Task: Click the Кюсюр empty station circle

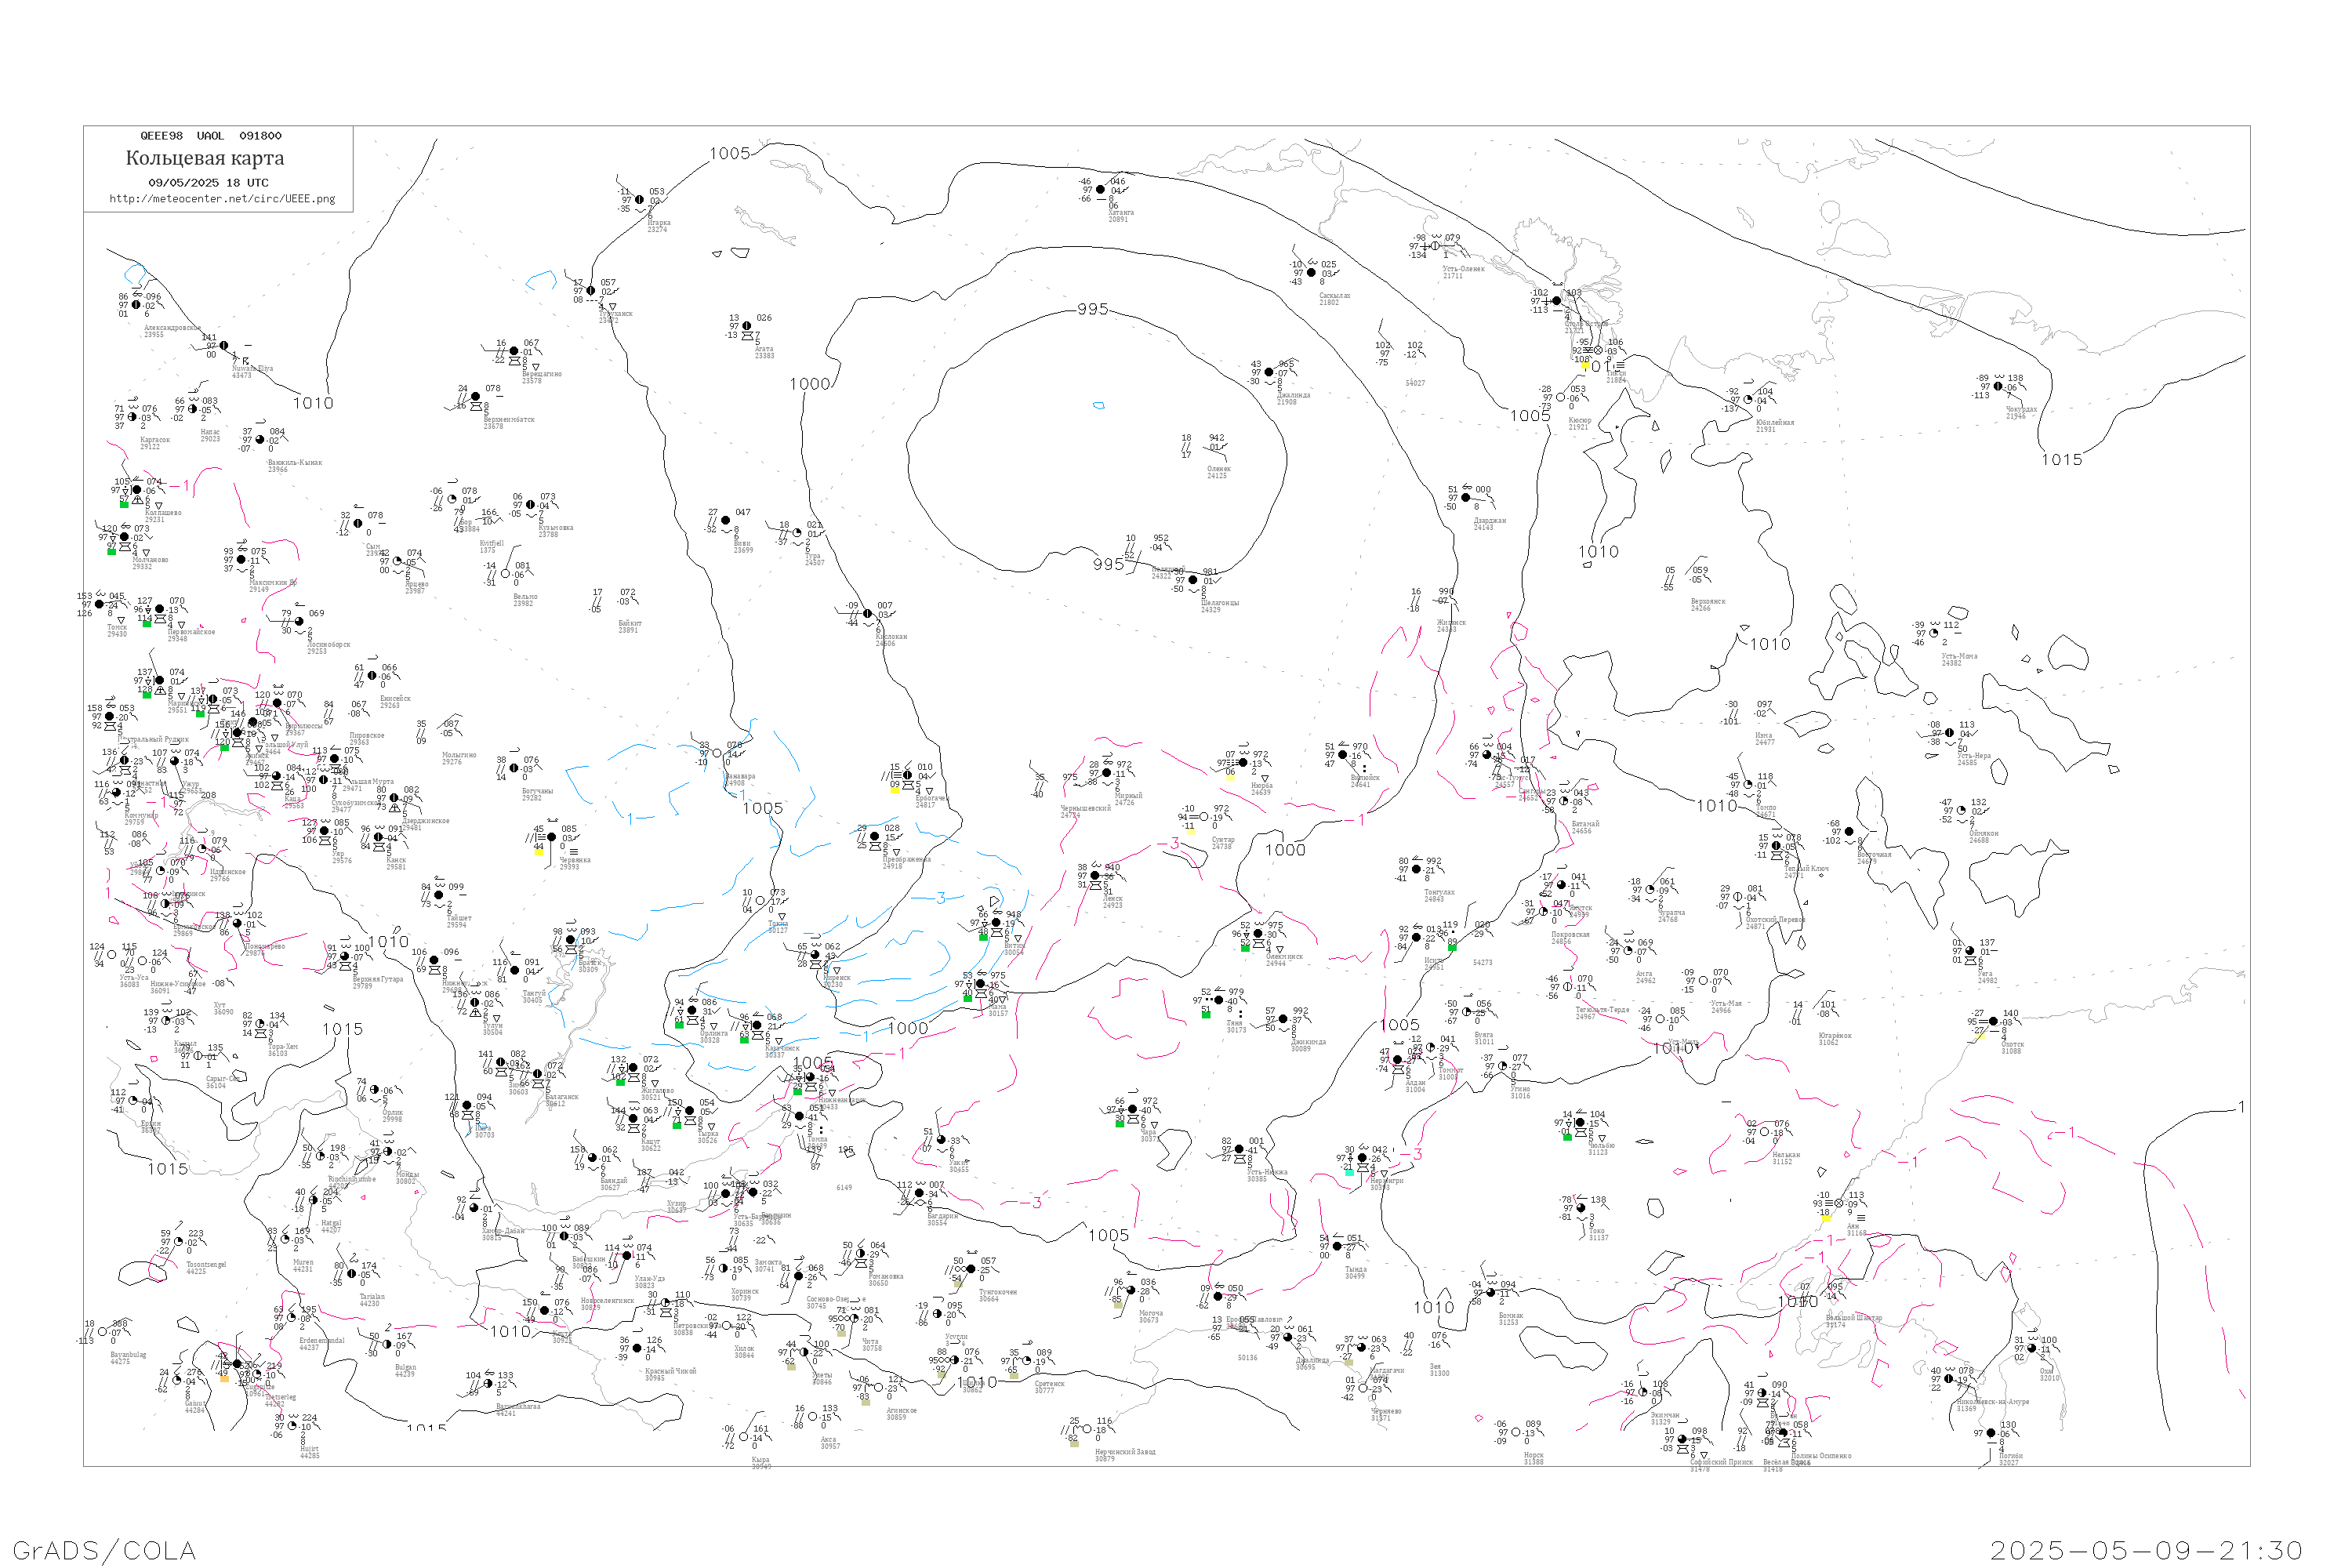Action: (x=1560, y=397)
